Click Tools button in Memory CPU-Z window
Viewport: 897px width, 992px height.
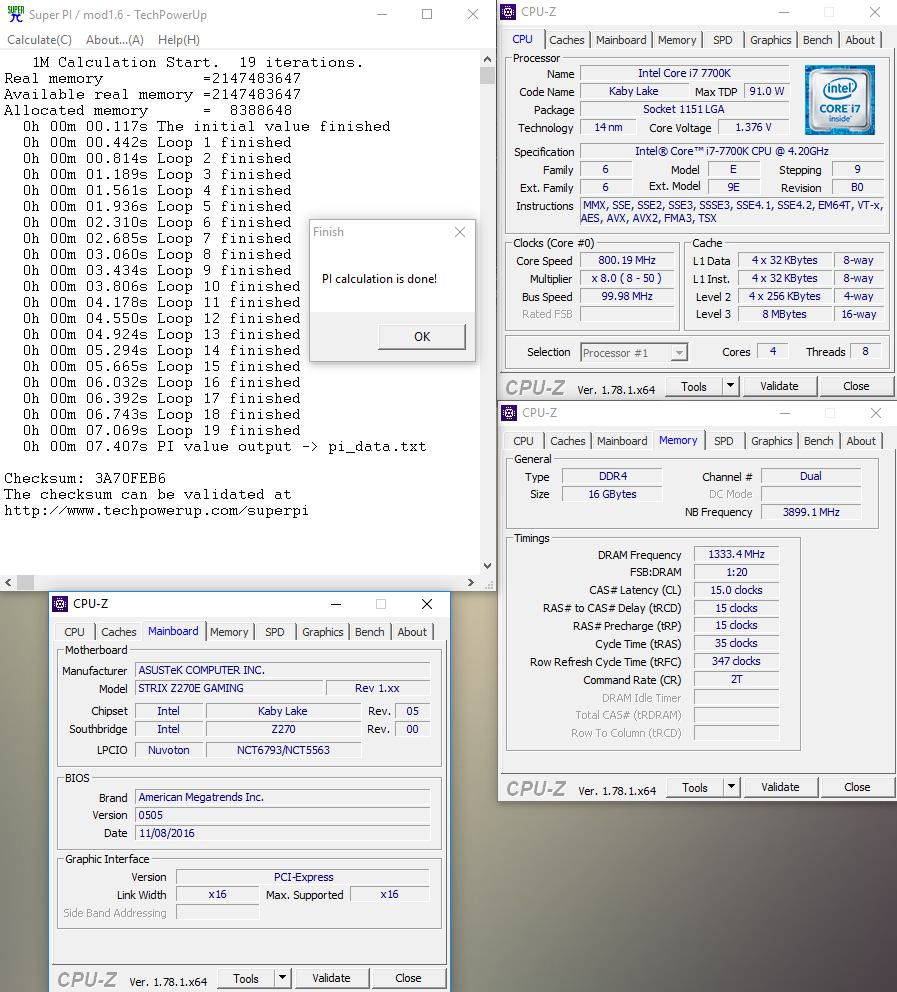(695, 788)
